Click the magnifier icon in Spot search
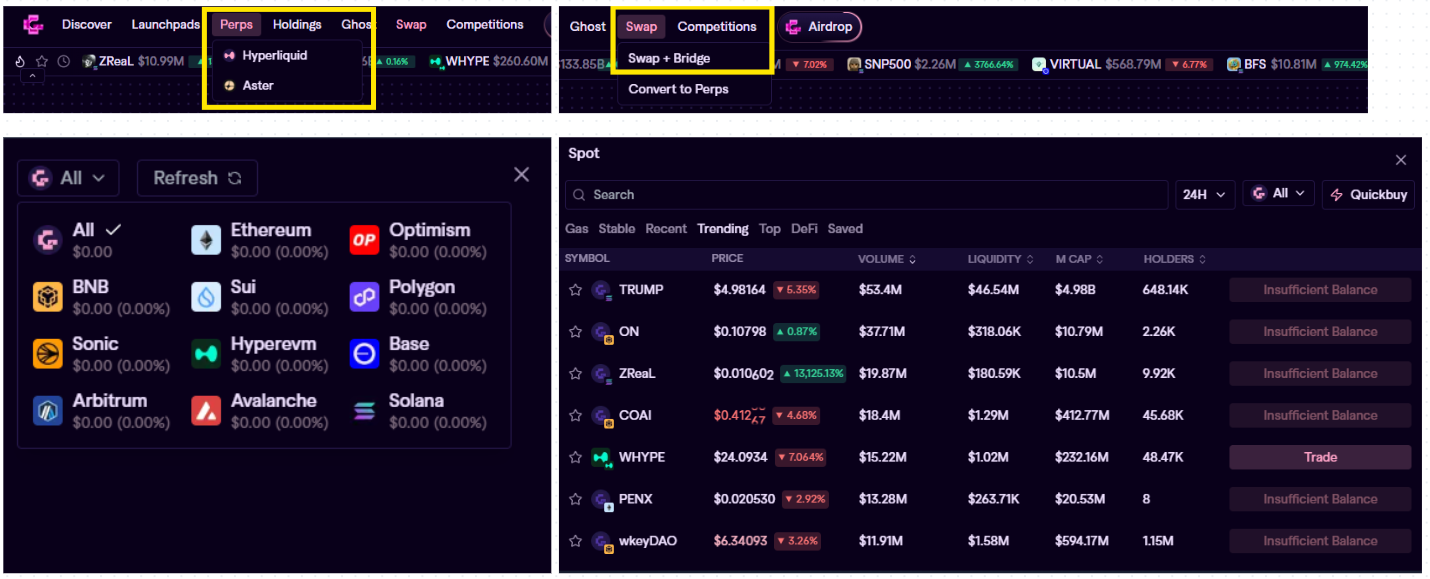The height and width of the screenshot is (579, 1430). click(579, 195)
